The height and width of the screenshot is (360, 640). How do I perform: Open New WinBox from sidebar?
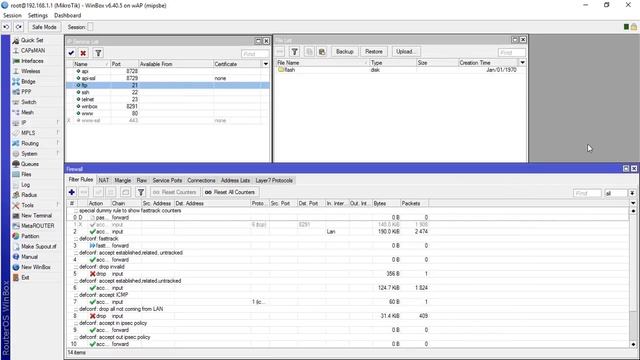click(36, 267)
